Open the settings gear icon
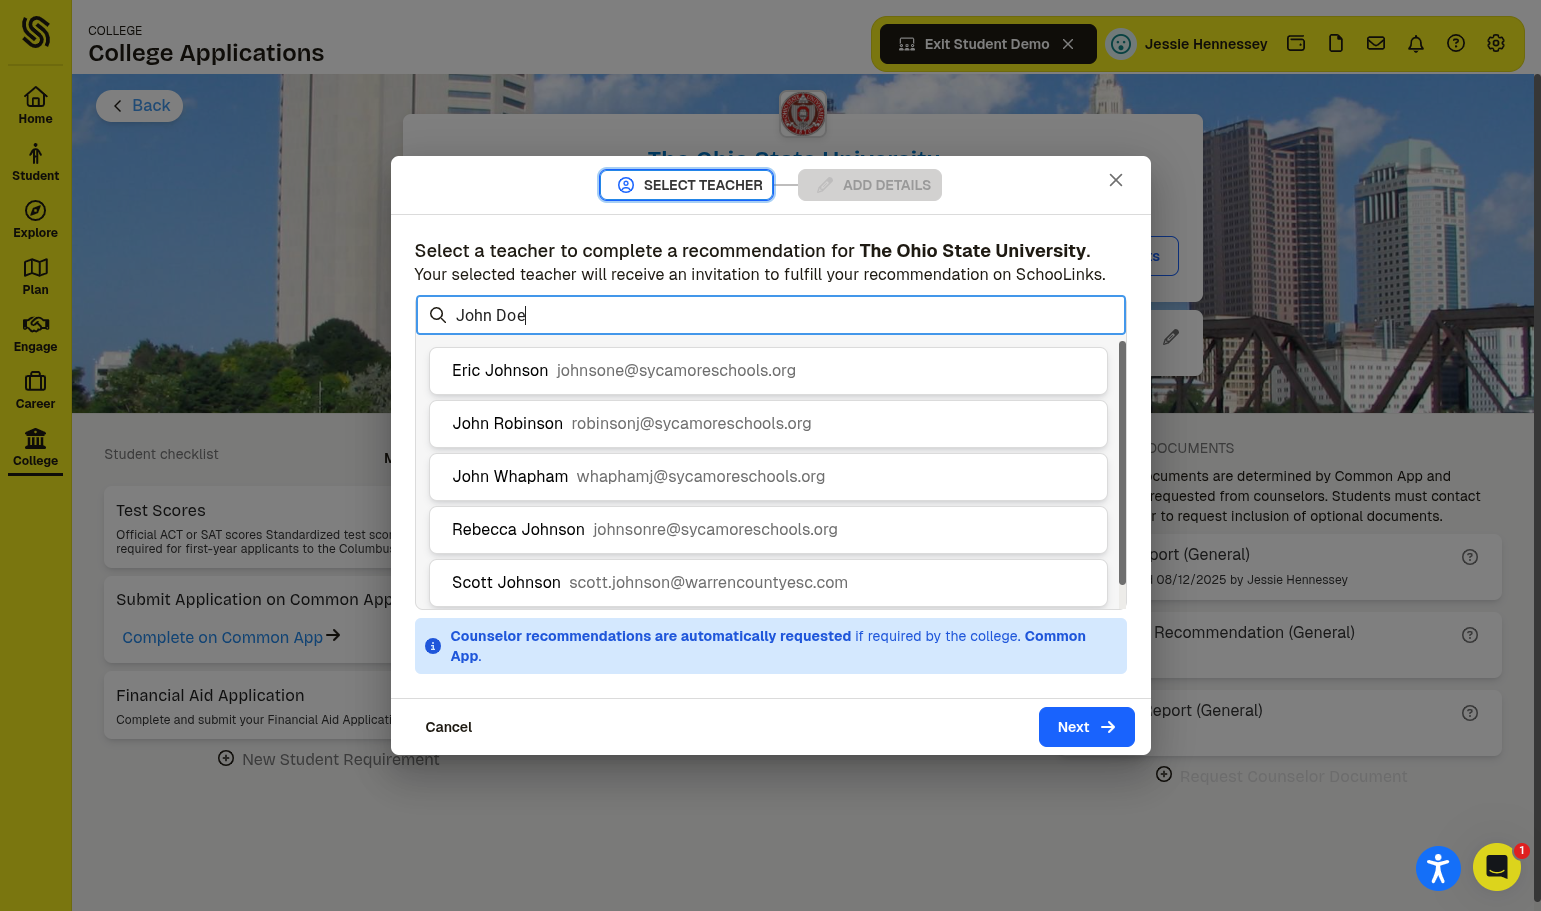This screenshot has height=911, width=1541. 1496,43
